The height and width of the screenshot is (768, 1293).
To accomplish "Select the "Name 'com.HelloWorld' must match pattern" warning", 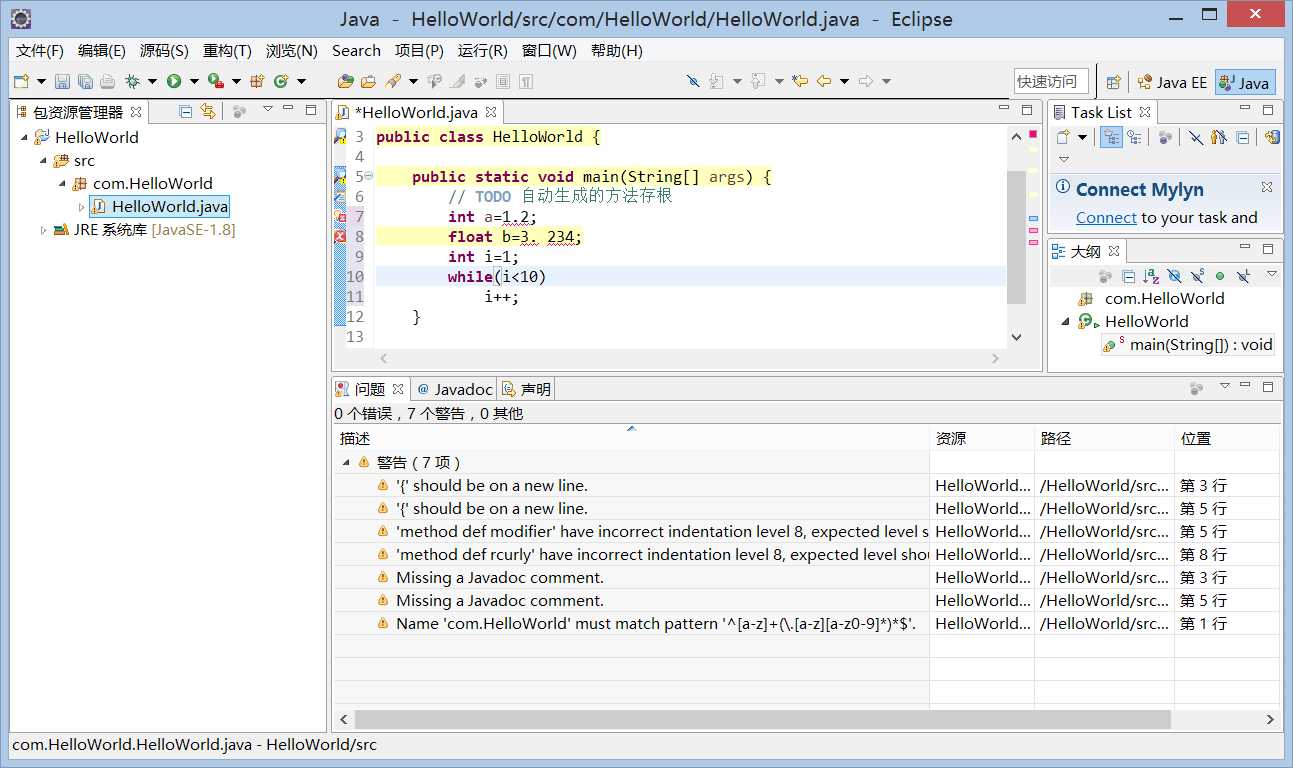I will pos(656,623).
